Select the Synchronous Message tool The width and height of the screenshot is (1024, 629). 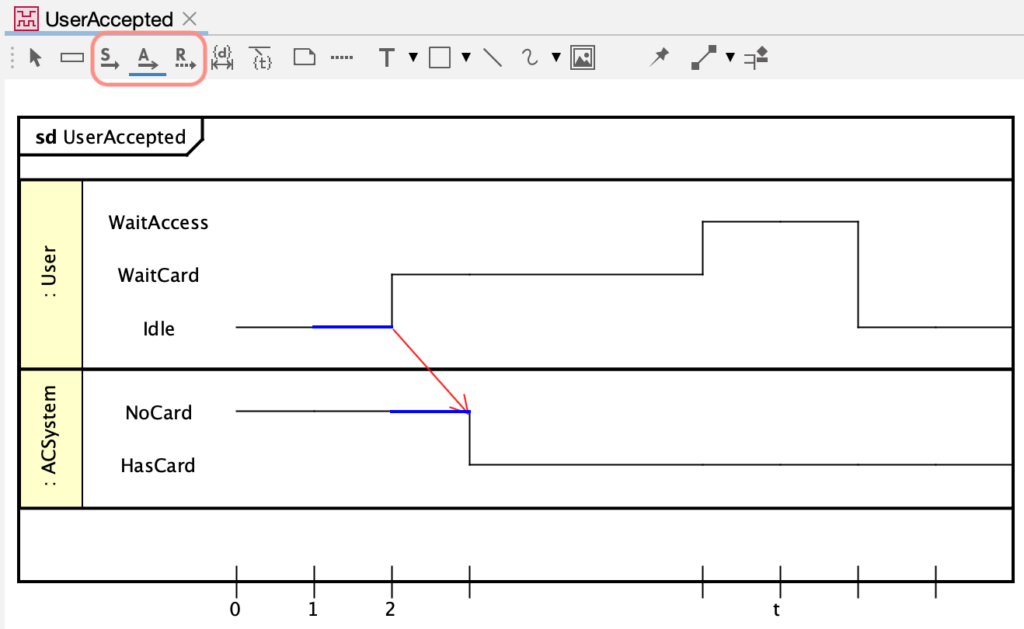tap(108, 57)
